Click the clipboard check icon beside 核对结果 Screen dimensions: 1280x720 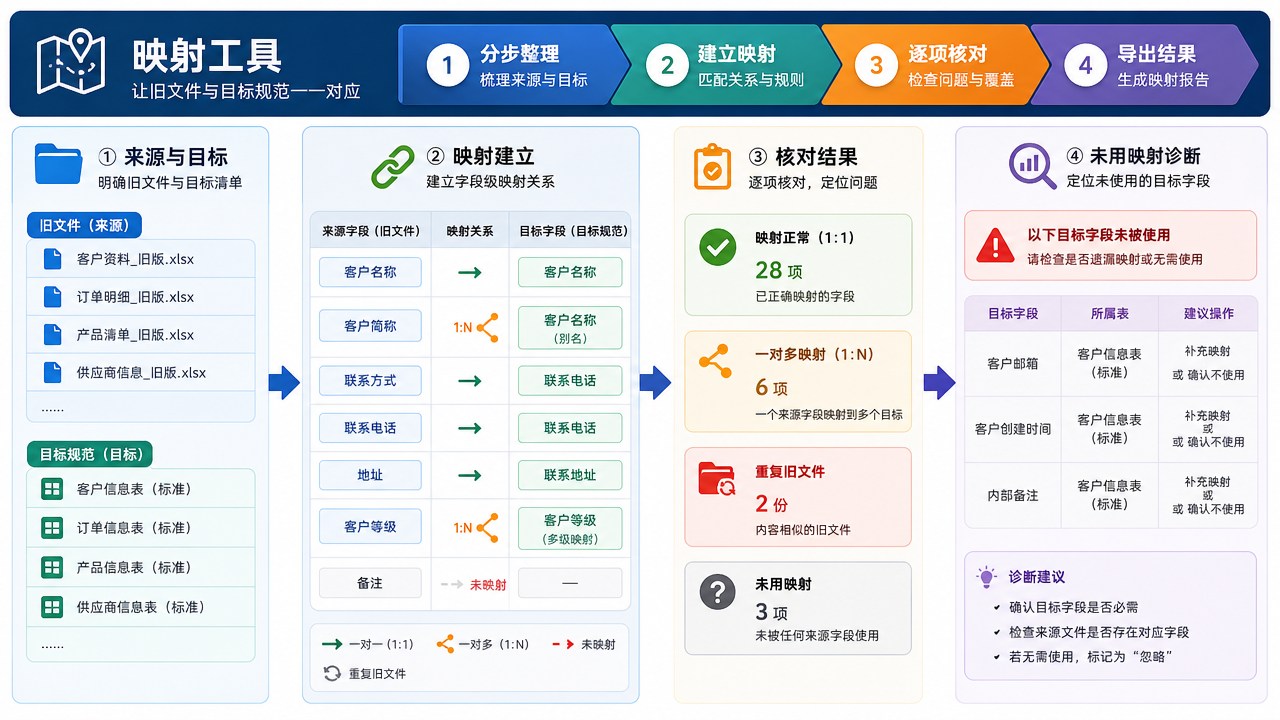pos(712,166)
